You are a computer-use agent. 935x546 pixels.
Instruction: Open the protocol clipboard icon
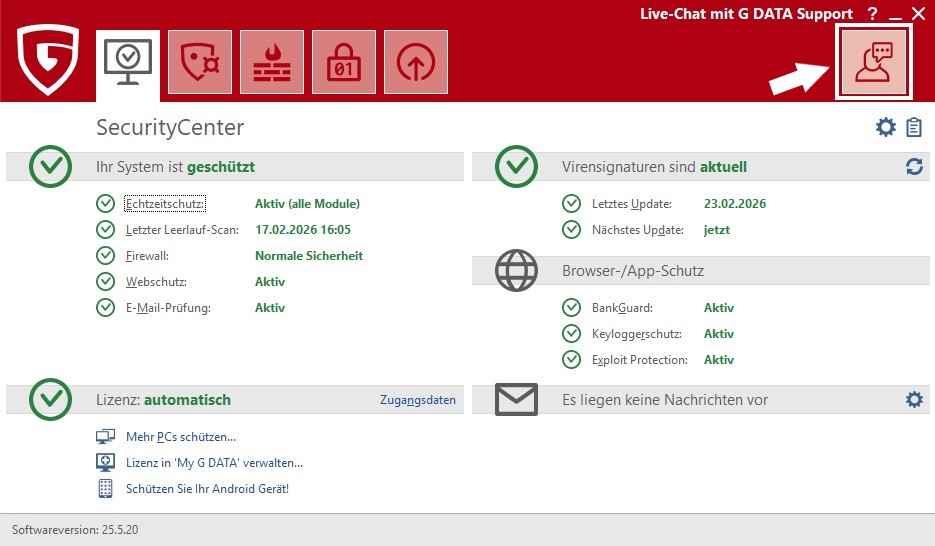tap(914, 127)
